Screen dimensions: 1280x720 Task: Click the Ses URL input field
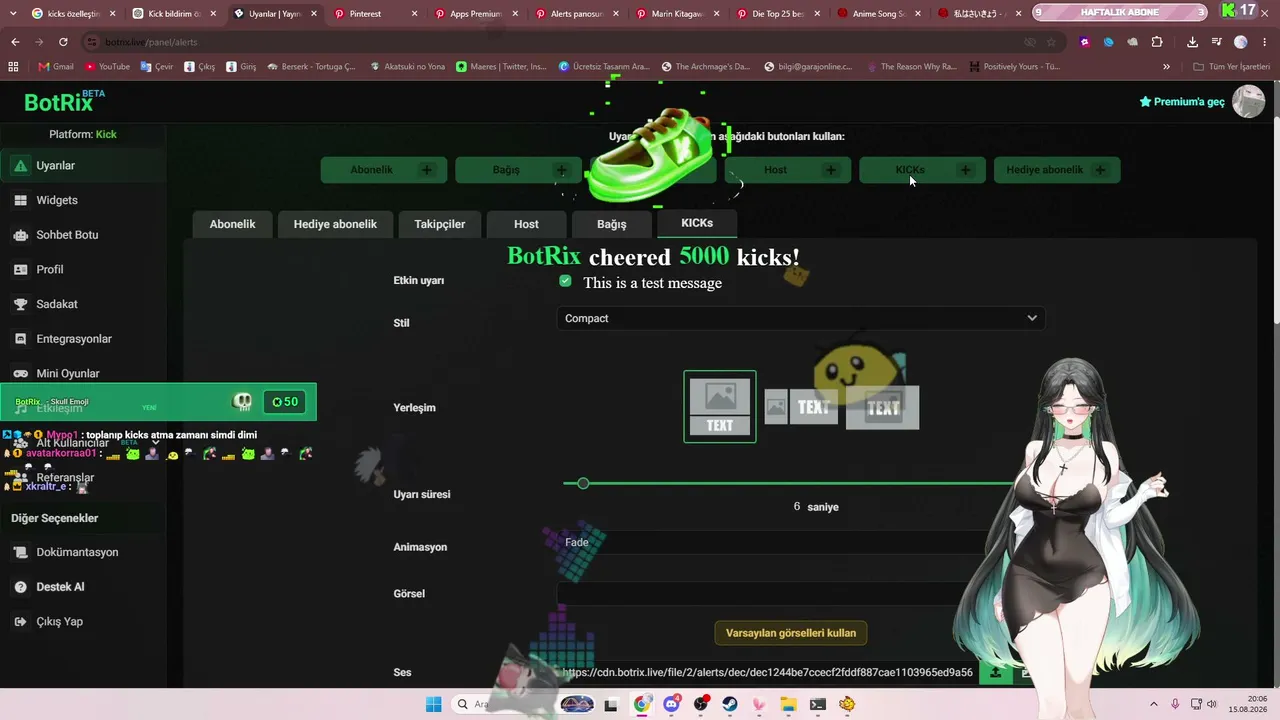tap(767, 673)
